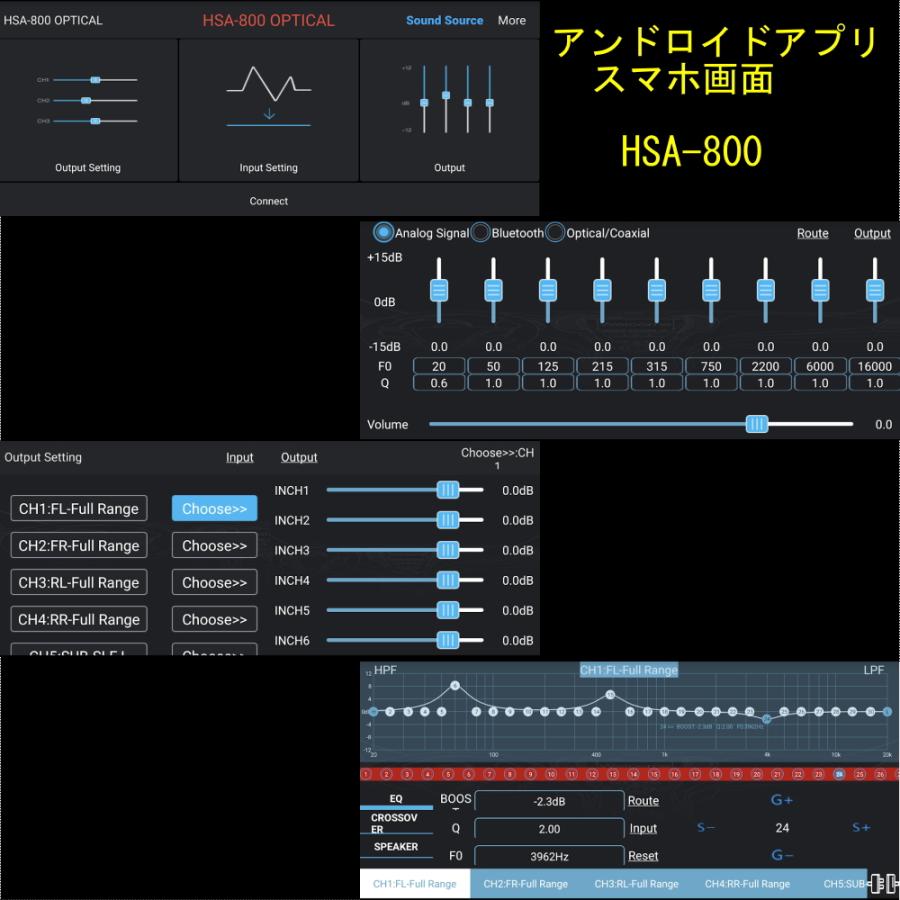The width and height of the screenshot is (900, 900).
Task: Click Choose>> button for CH2
Action: tap(214, 545)
